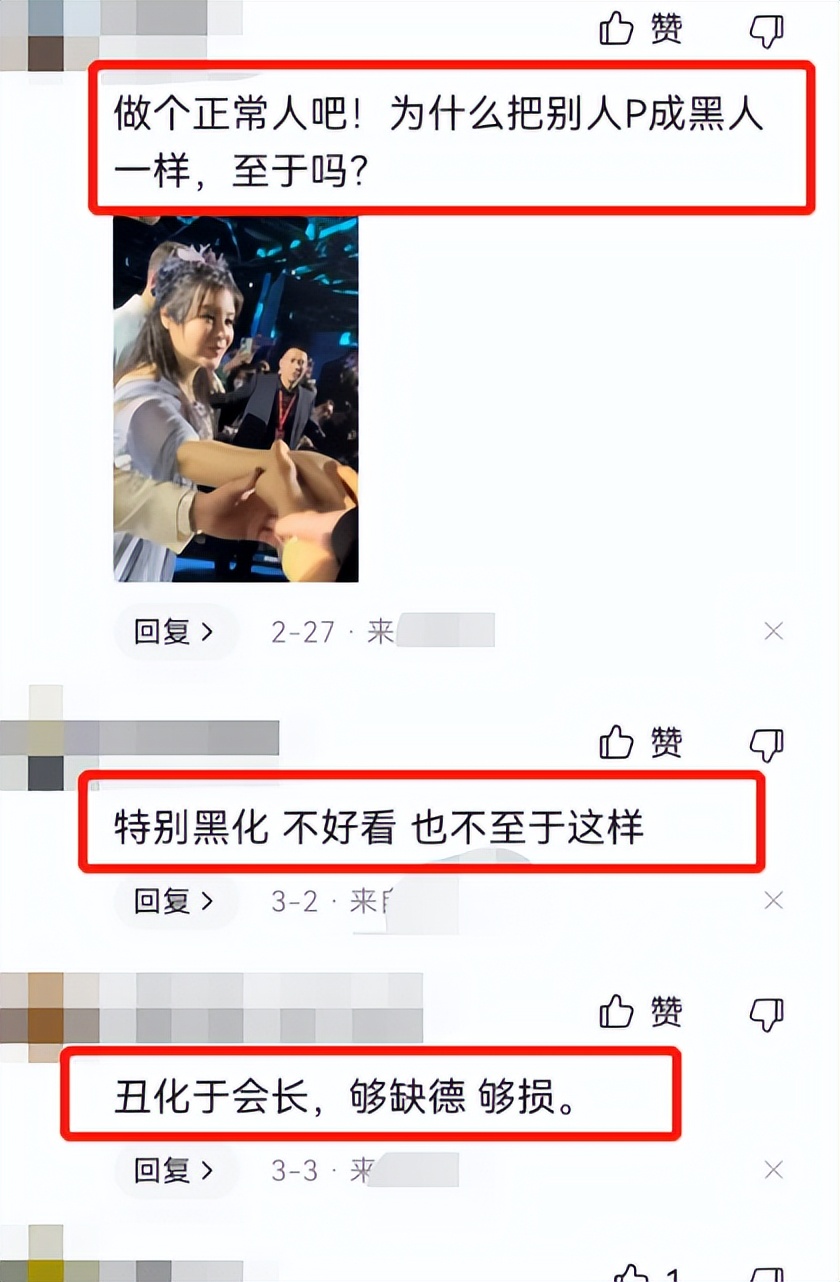Click the 赞 label on the first comment
Image resolution: width=840 pixels, height=1282 pixels.
[667, 30]
